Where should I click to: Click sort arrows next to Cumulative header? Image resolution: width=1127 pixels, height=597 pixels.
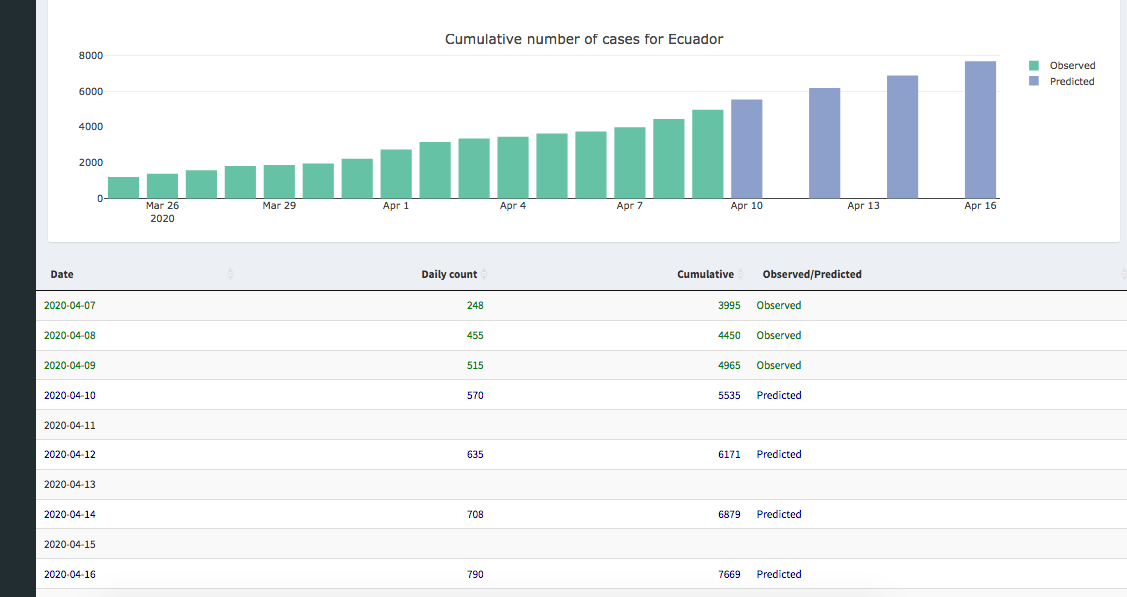tap(741, 274)
